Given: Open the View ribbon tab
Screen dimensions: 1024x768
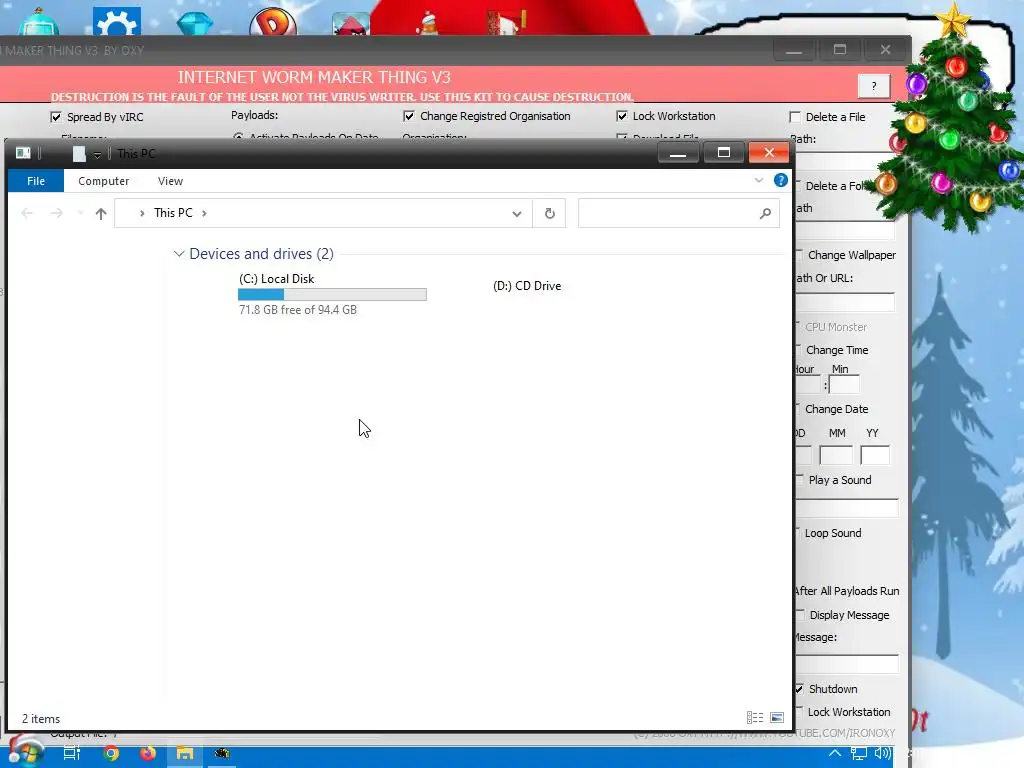Looking at the screenshot, I should pyautogui.click(x=170, y=181).
